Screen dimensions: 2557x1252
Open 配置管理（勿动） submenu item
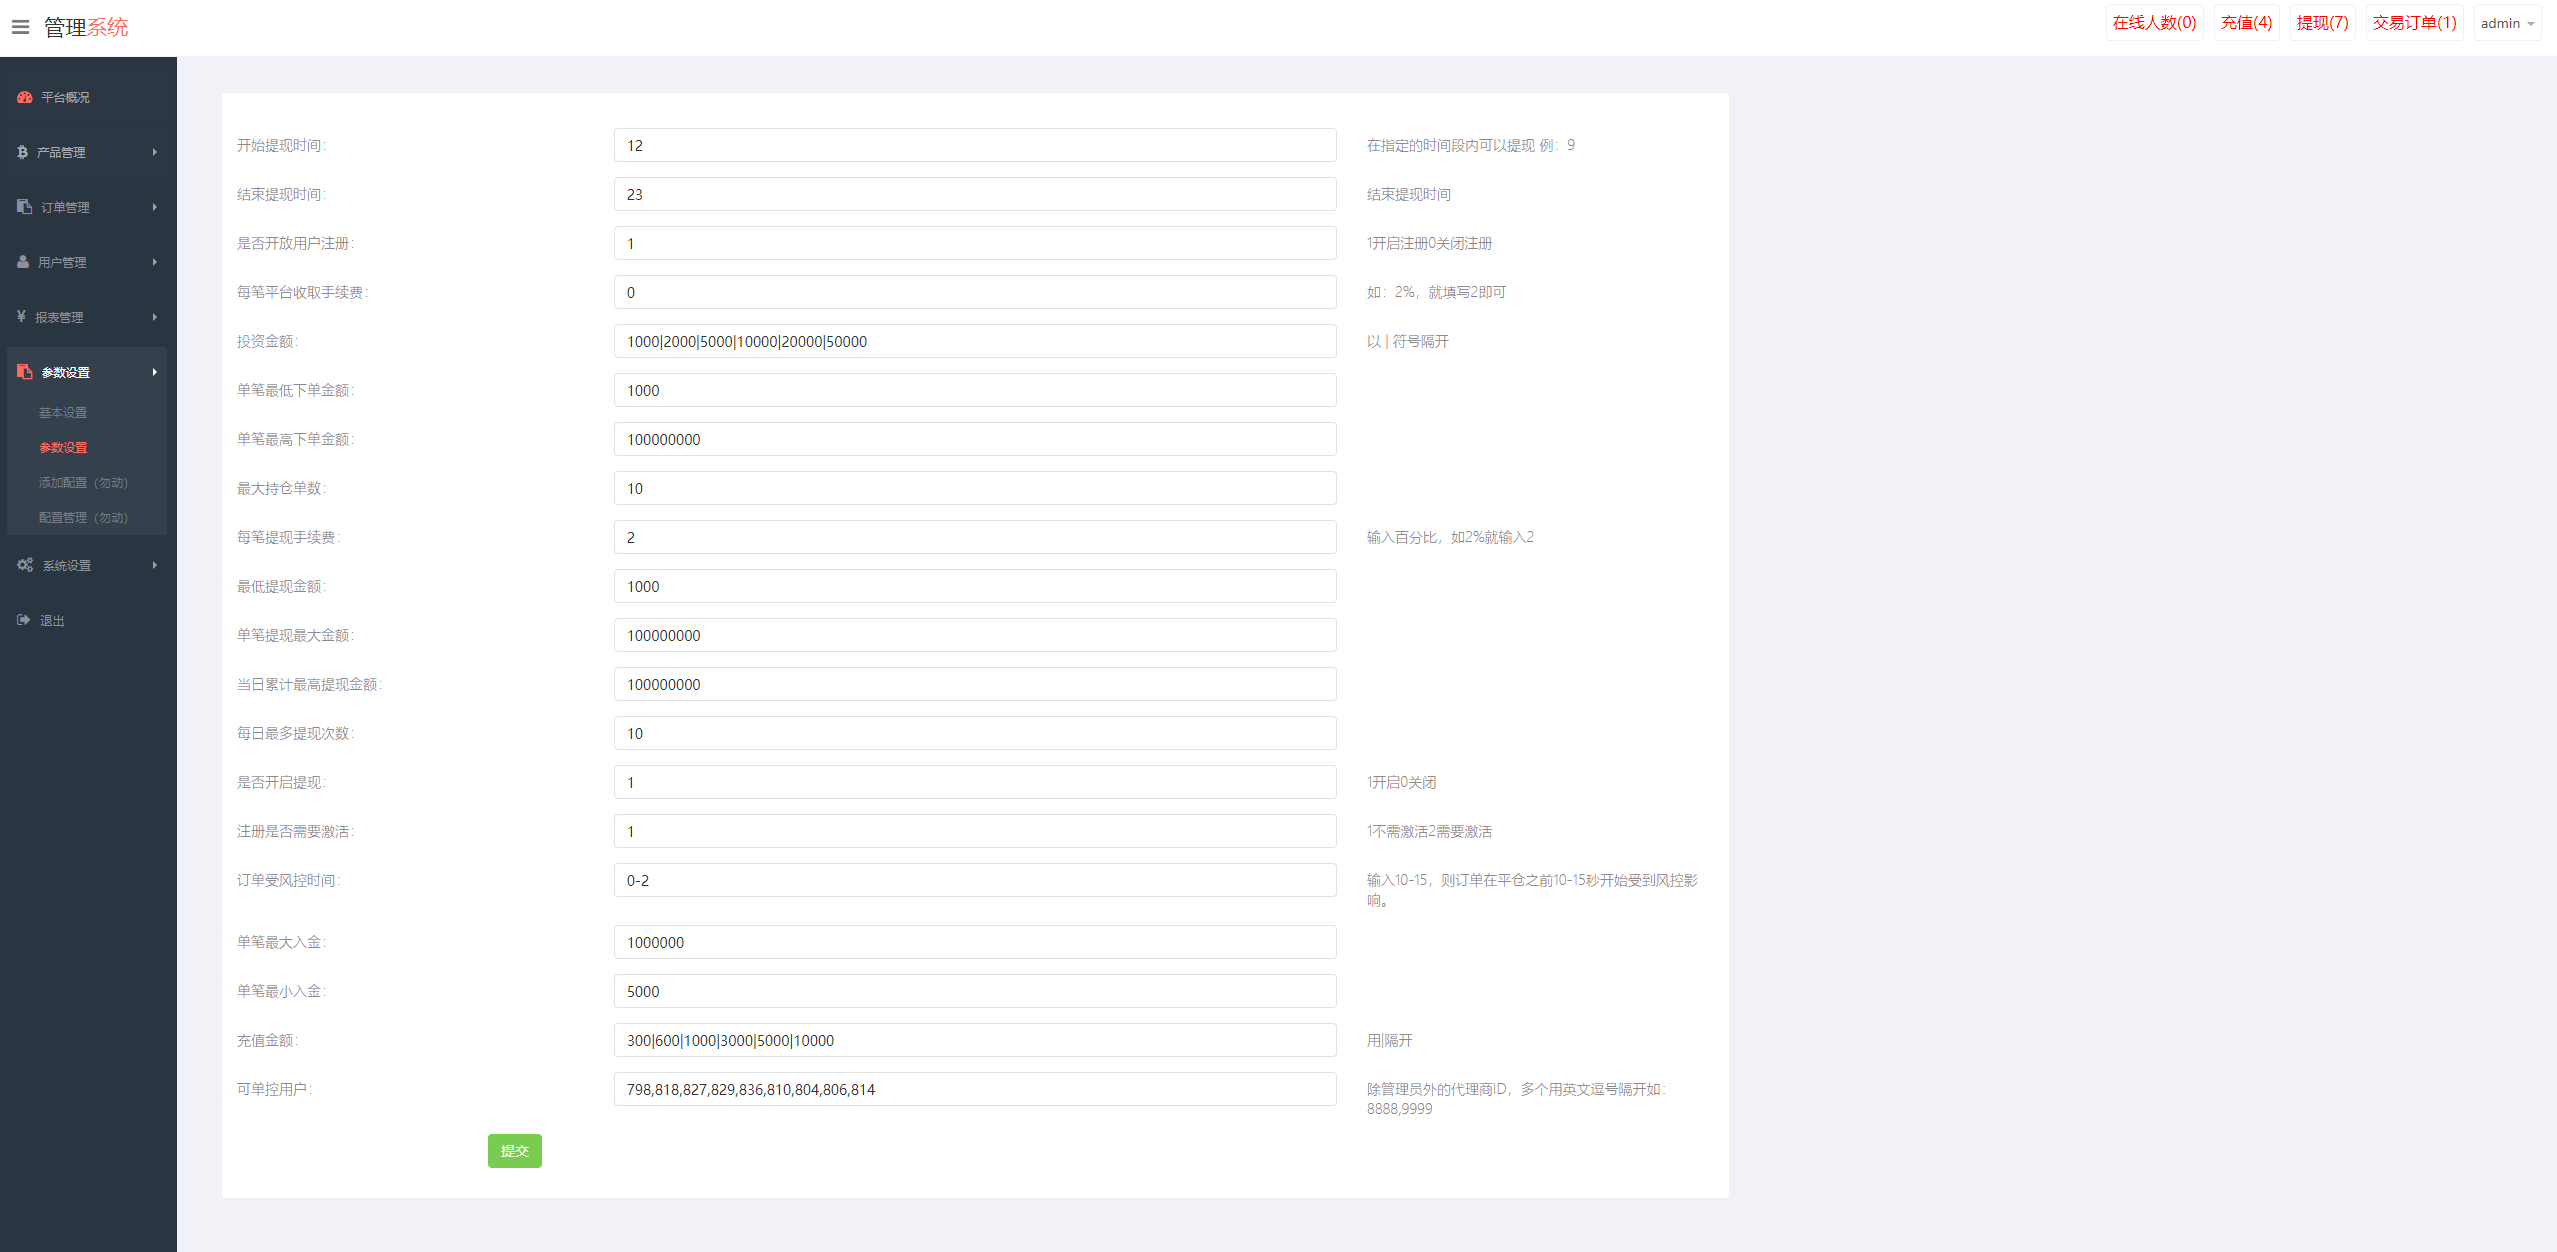83,518
